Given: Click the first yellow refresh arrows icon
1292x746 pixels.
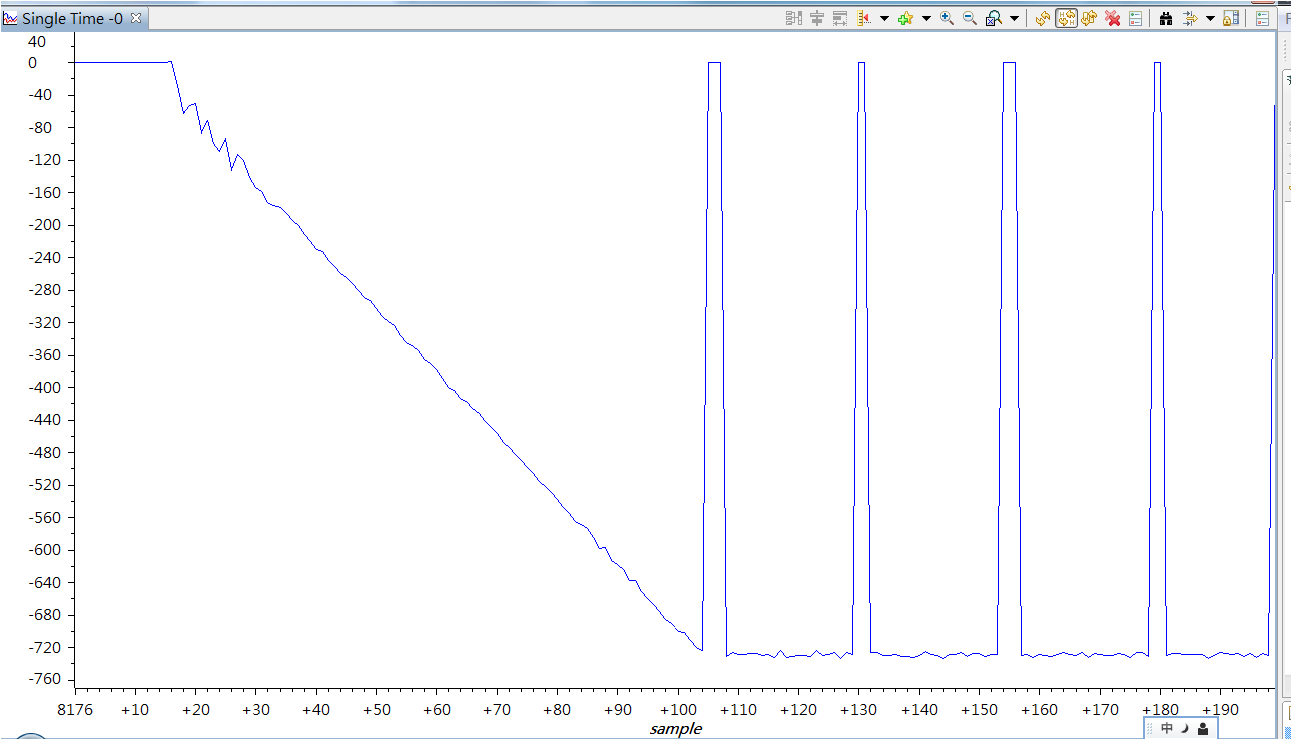Looking at the screenshot, I should click(1043, 18).
